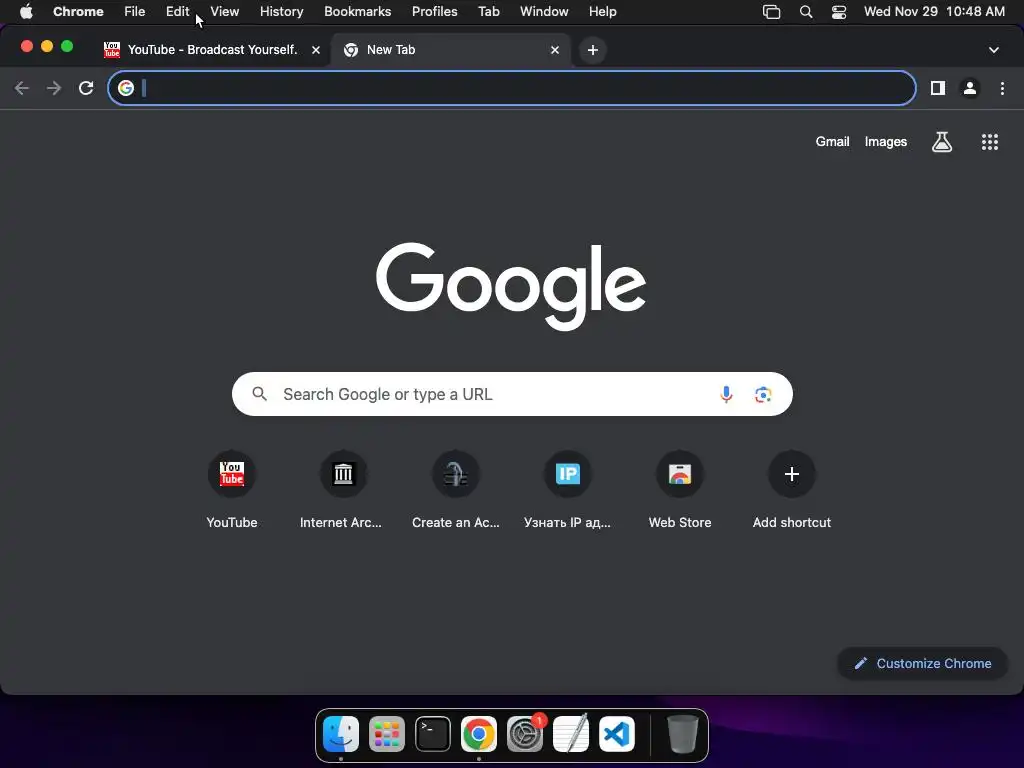Close the YouTube tab

[x=316, y=50]
